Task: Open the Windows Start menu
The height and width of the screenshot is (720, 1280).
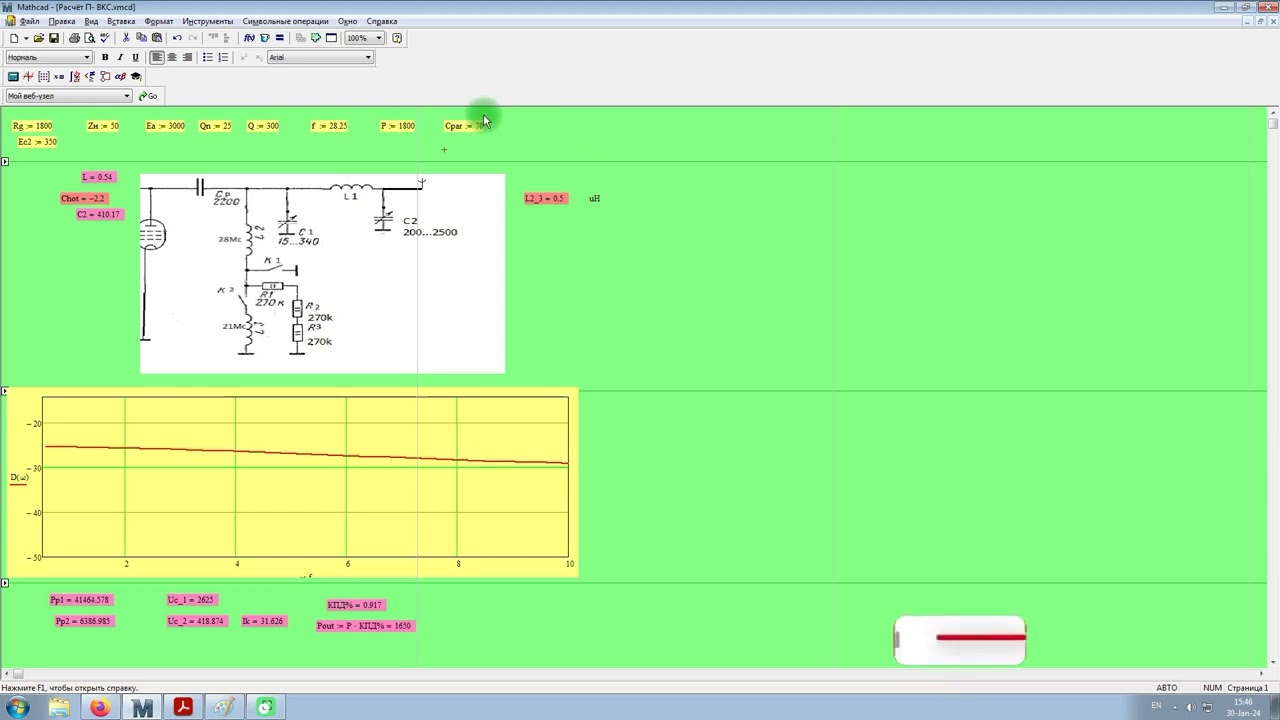Action: (x=17, y=708)
